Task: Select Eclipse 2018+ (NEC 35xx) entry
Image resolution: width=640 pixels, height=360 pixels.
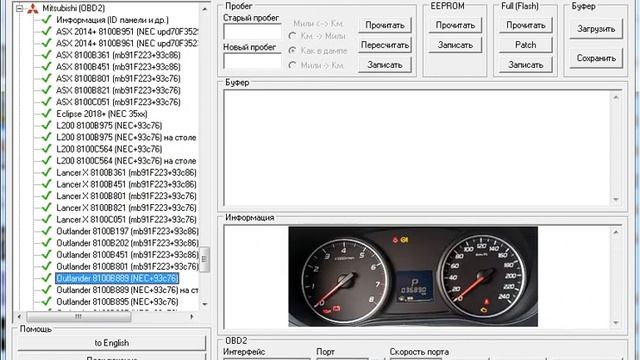Action: point(102,114)
